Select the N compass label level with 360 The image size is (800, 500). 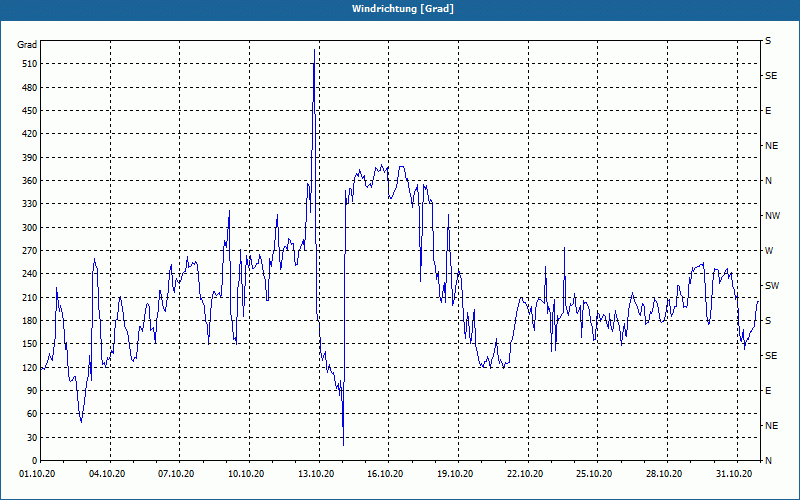[768, 181]
